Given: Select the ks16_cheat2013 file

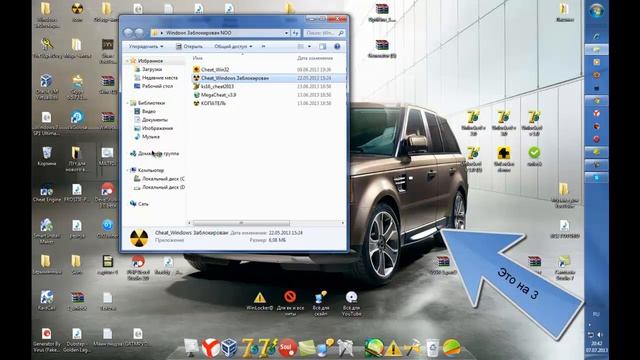Looking at the screenshot, I should pos(217,86).
